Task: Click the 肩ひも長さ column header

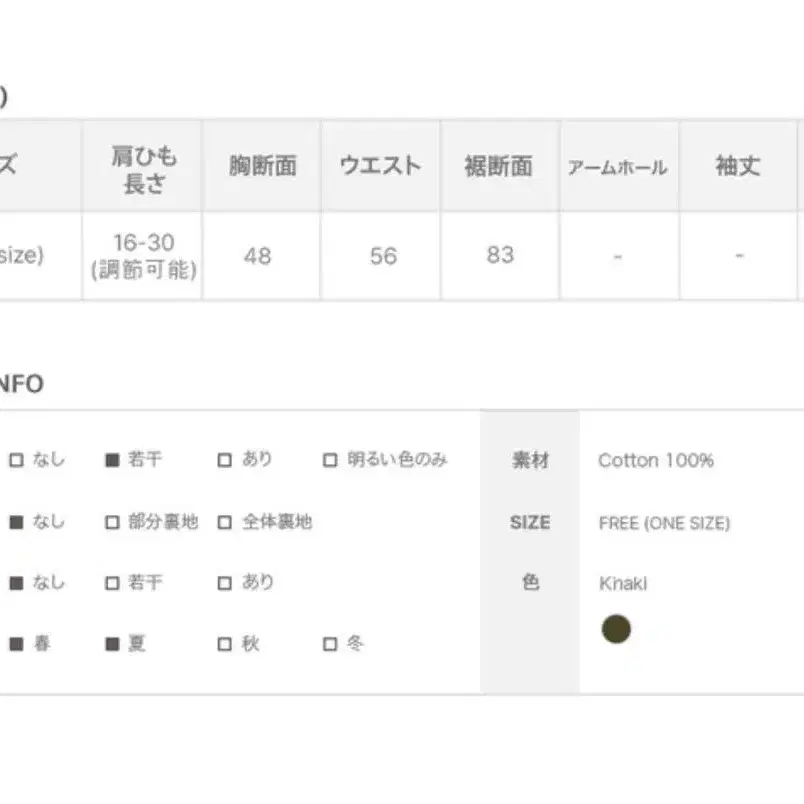Action: [x=143, y=166]
